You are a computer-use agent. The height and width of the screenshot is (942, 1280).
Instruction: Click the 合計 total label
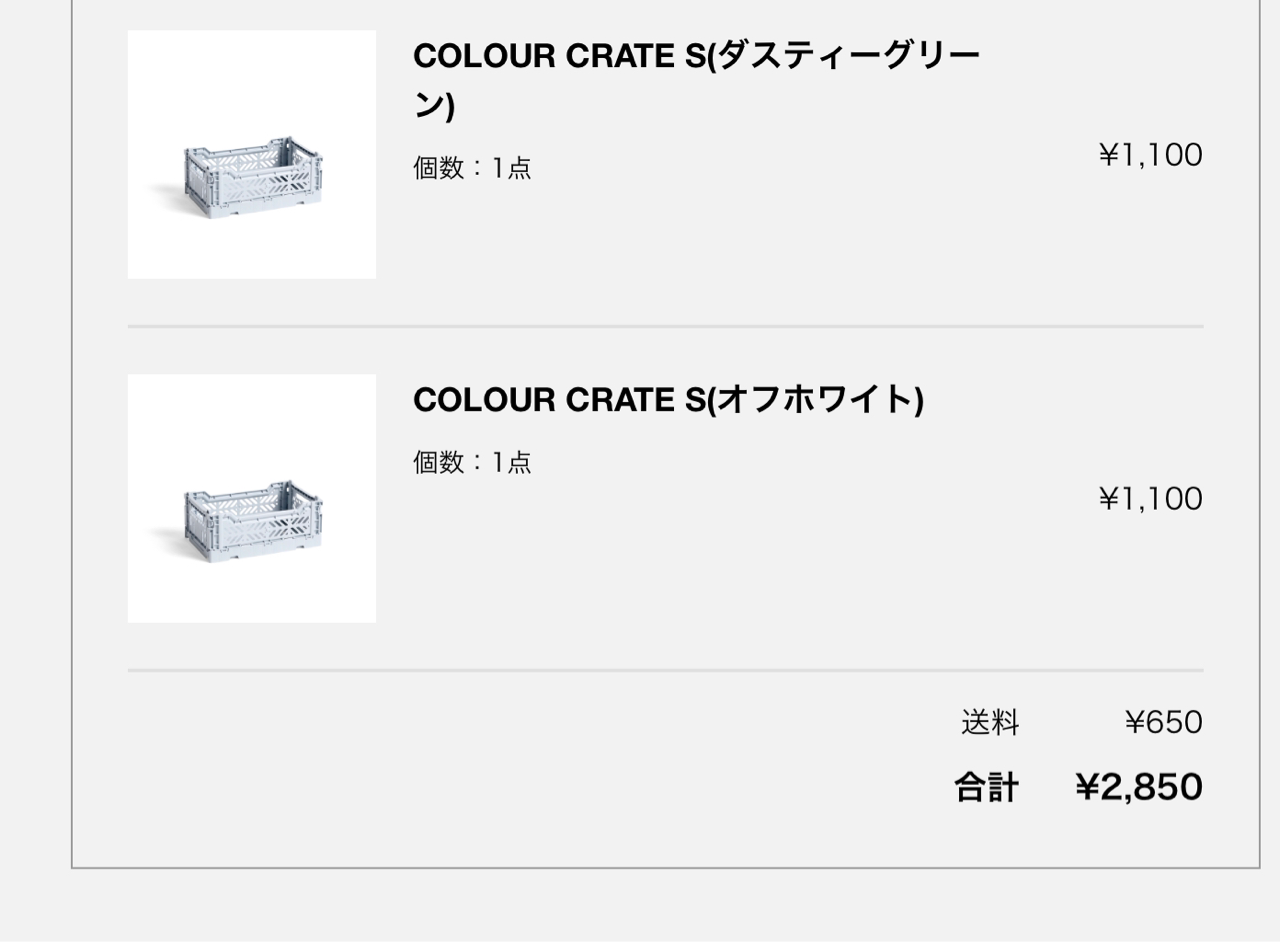[x=986, y=788]
